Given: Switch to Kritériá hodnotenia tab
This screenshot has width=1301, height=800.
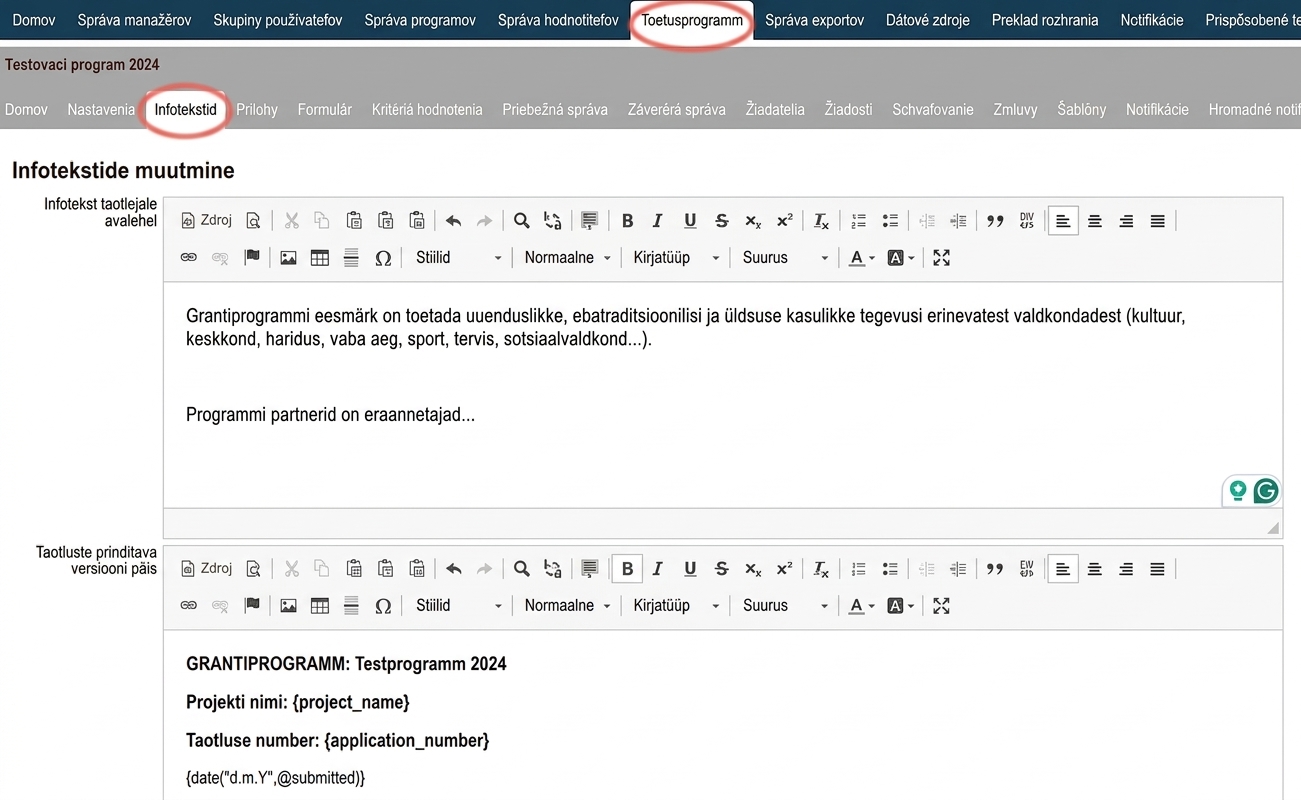Looking at the screenshot, I should (x=427, y=110).
